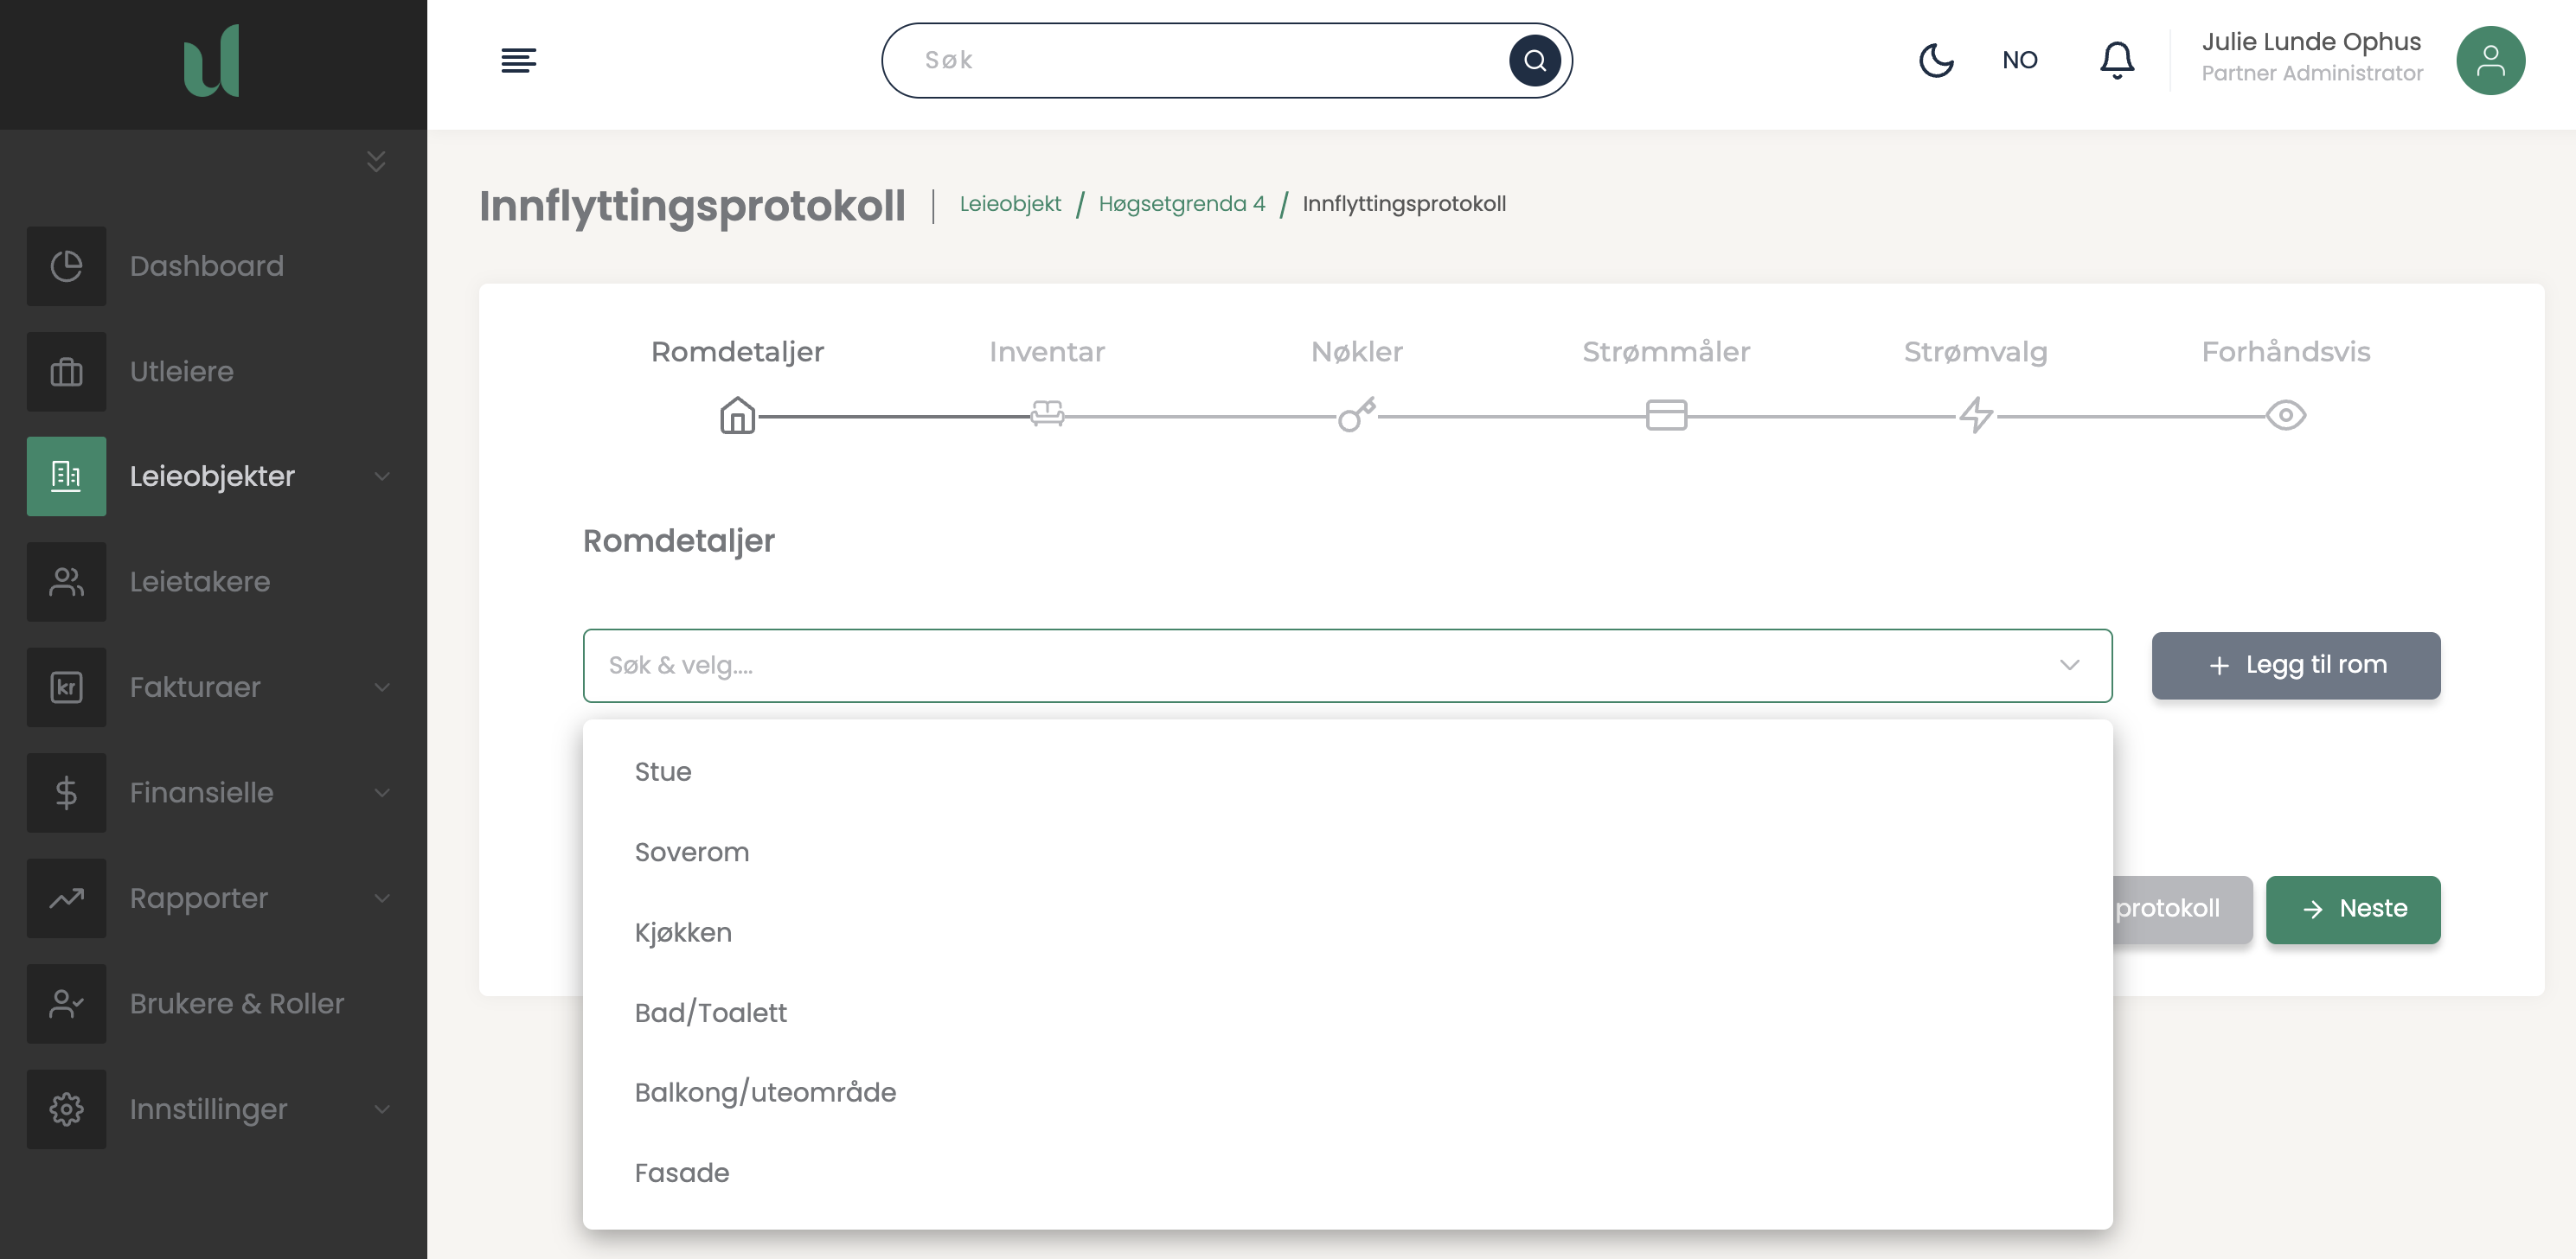
Task: Click the hamburger menu icon
Action: 518,60
